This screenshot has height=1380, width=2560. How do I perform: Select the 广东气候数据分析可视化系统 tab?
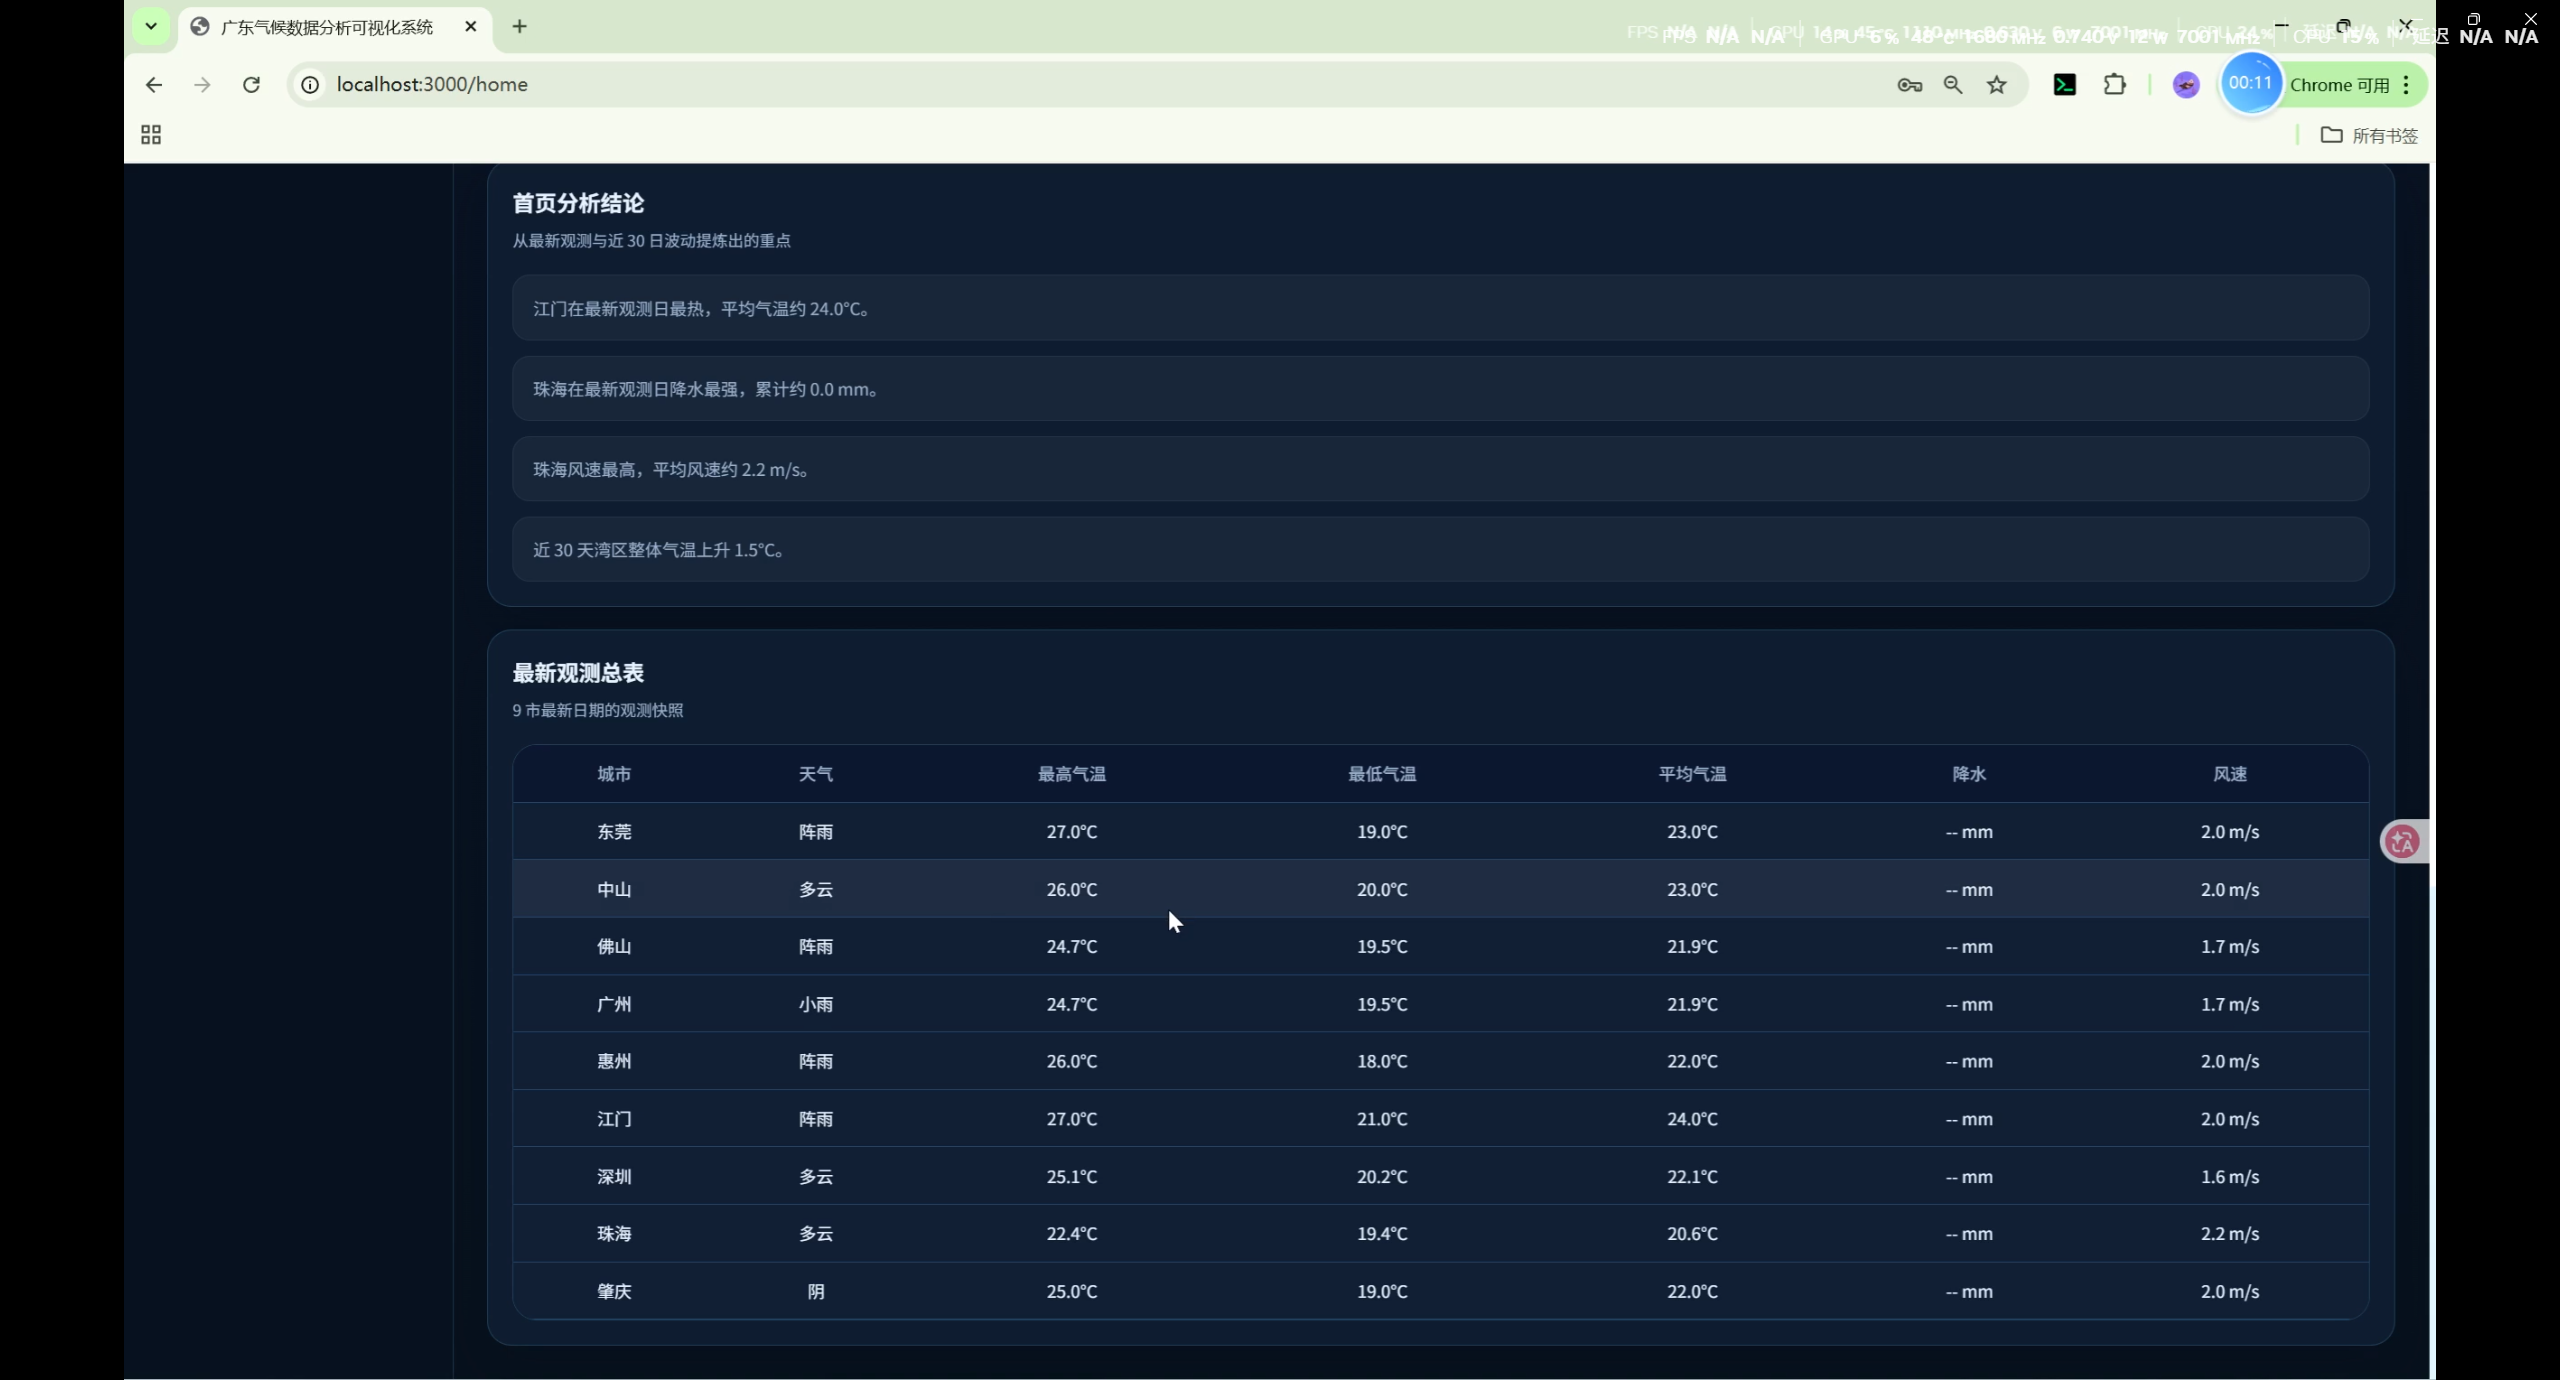[x=326, y=27]
